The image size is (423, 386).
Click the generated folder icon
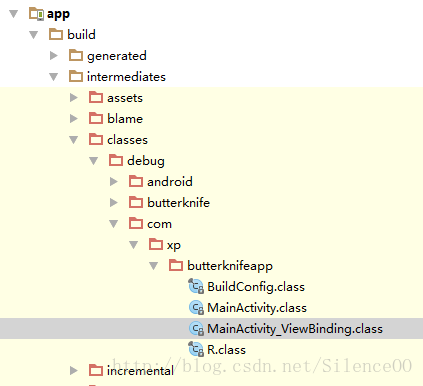pos(76,55)
